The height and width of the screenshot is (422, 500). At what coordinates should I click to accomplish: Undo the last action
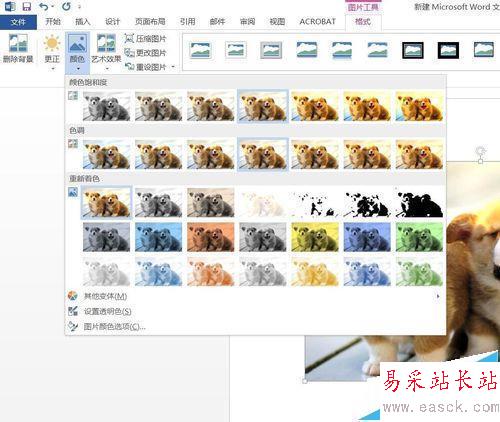43,6
